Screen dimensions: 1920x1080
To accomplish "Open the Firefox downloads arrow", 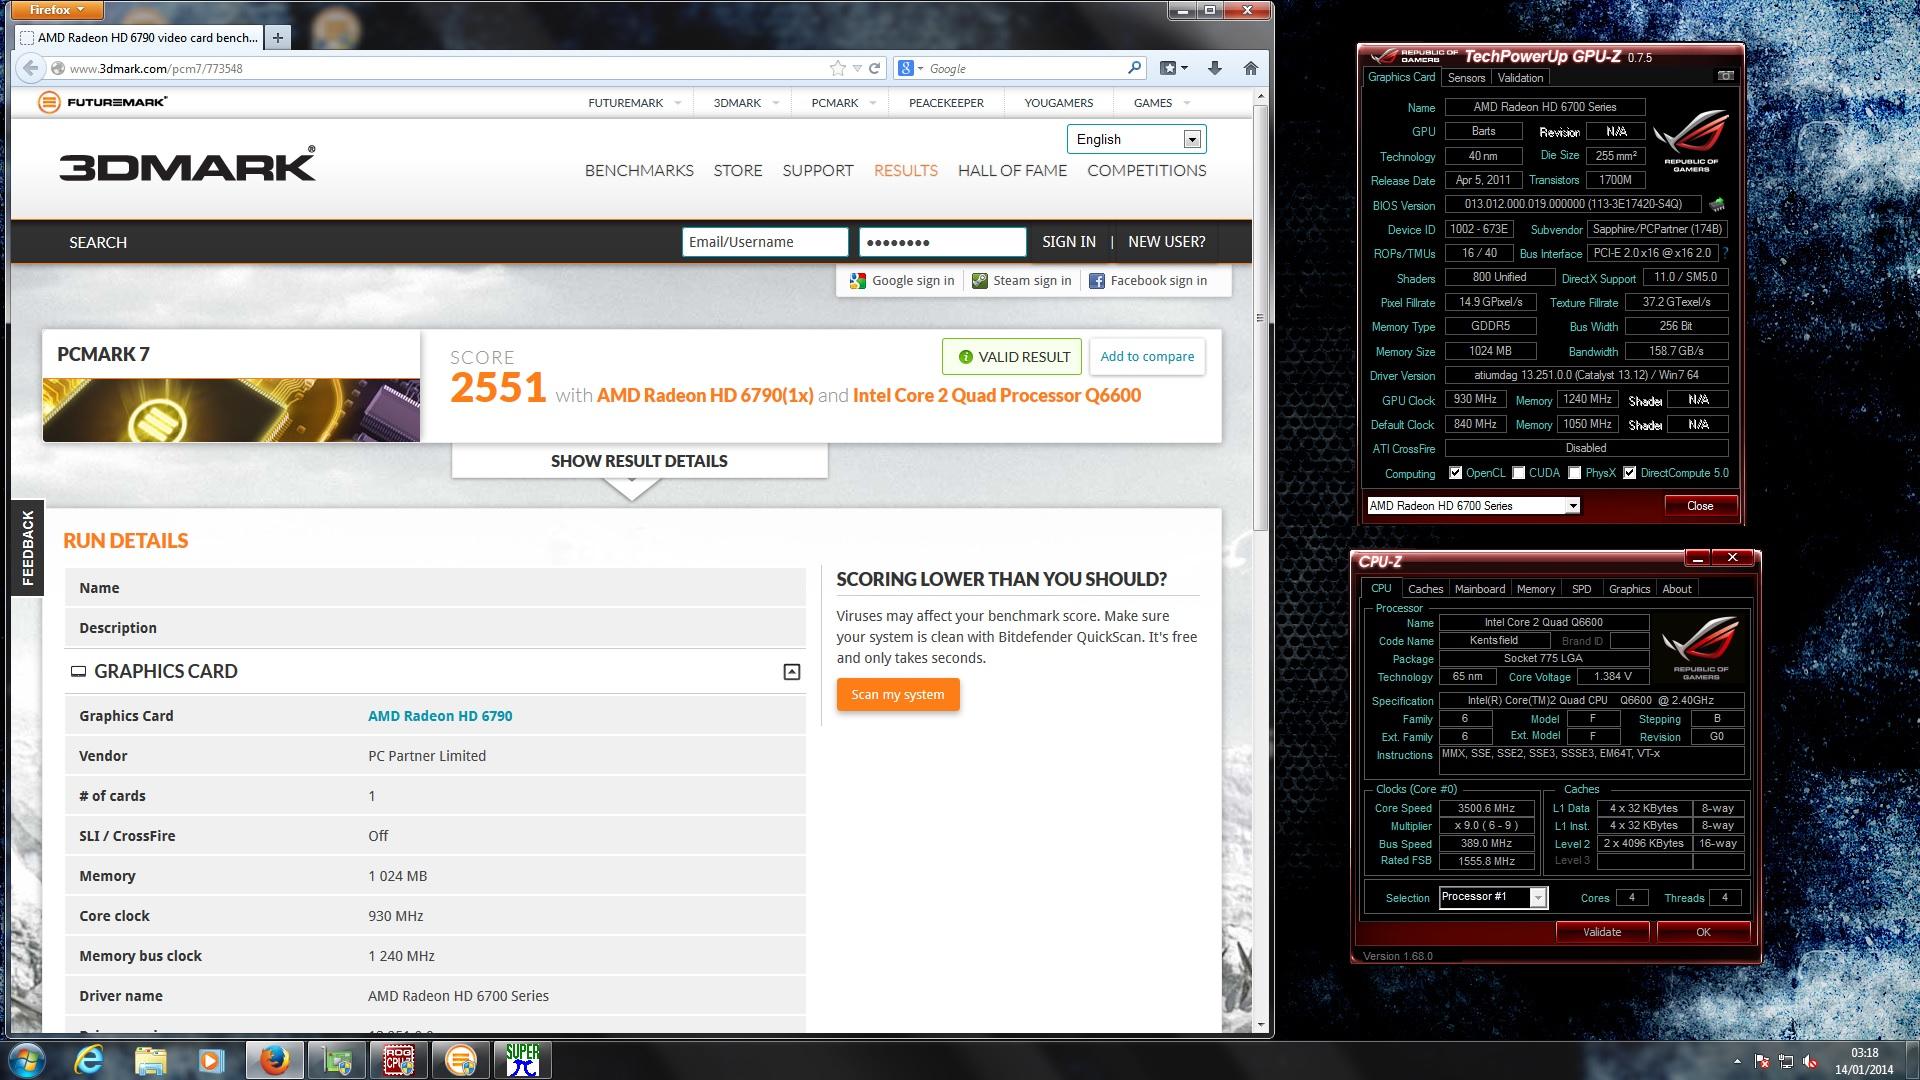I will 1215,68.
